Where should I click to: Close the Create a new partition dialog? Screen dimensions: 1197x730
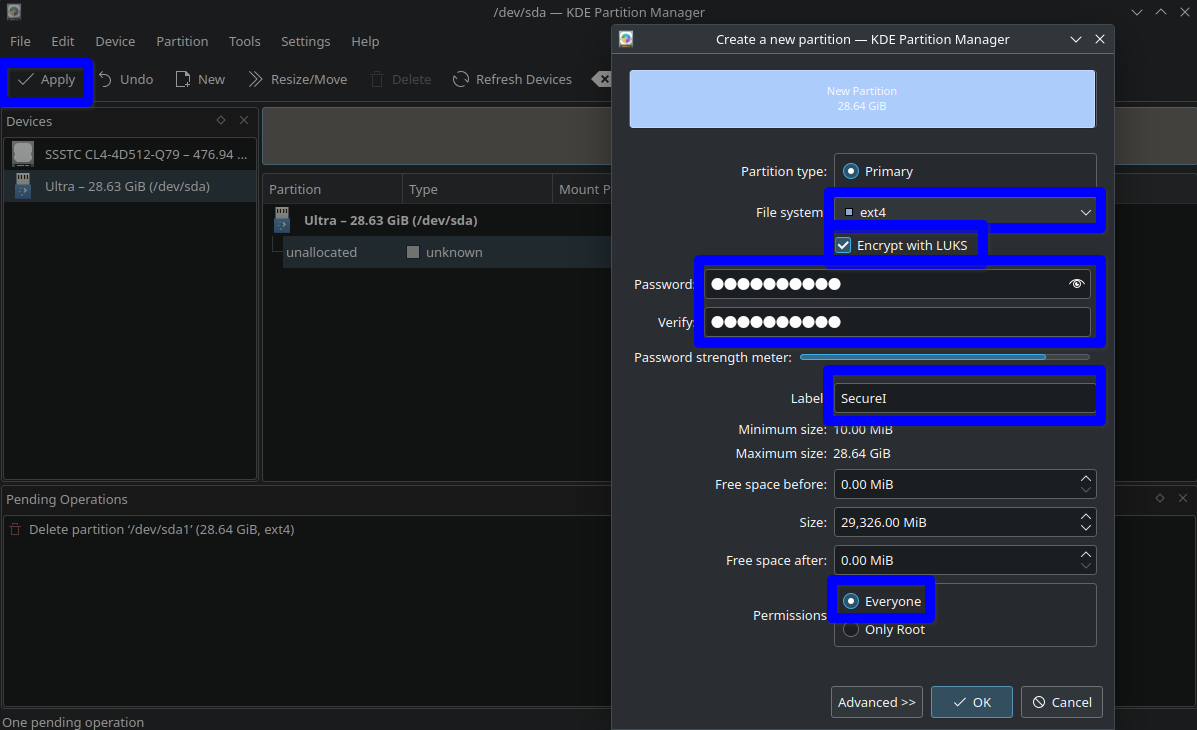click(x=1100, y=39)
